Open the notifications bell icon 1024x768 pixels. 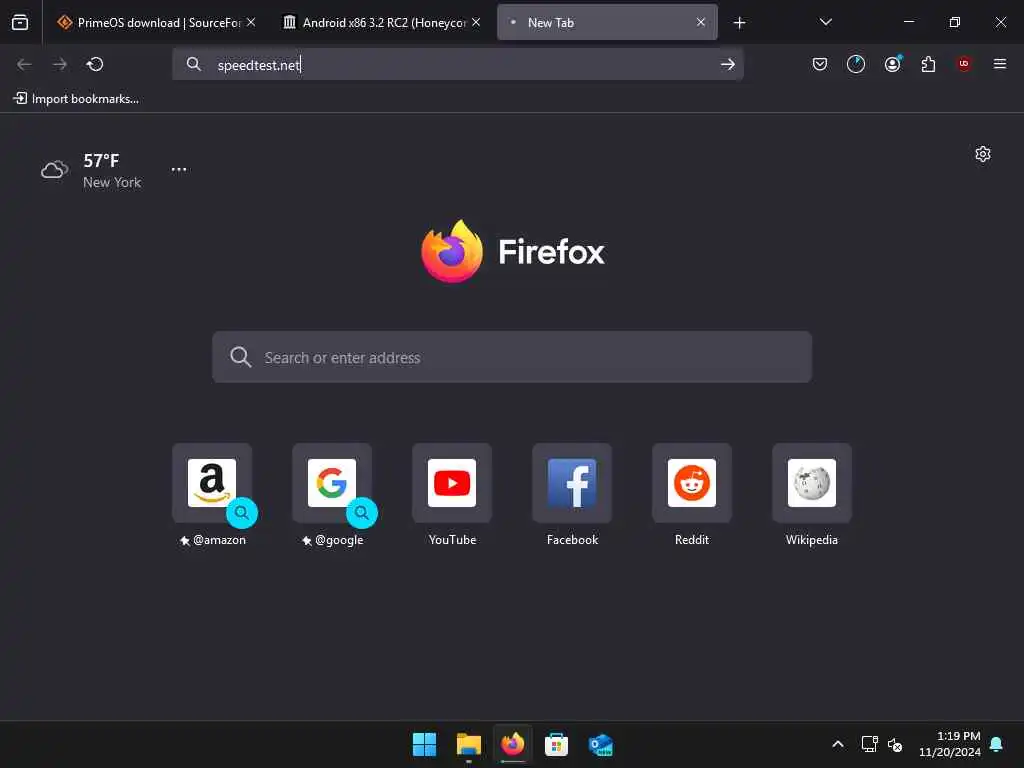(997, 744)
